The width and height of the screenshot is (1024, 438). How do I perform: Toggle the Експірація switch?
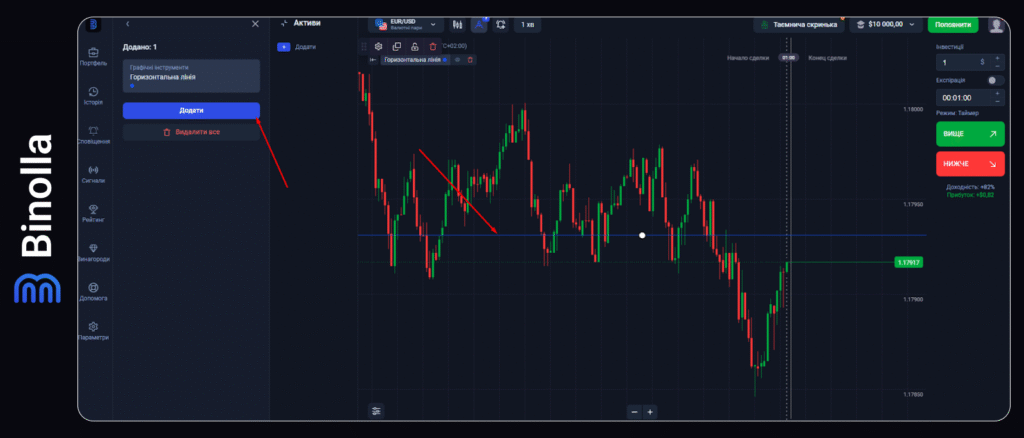(994, 80)
